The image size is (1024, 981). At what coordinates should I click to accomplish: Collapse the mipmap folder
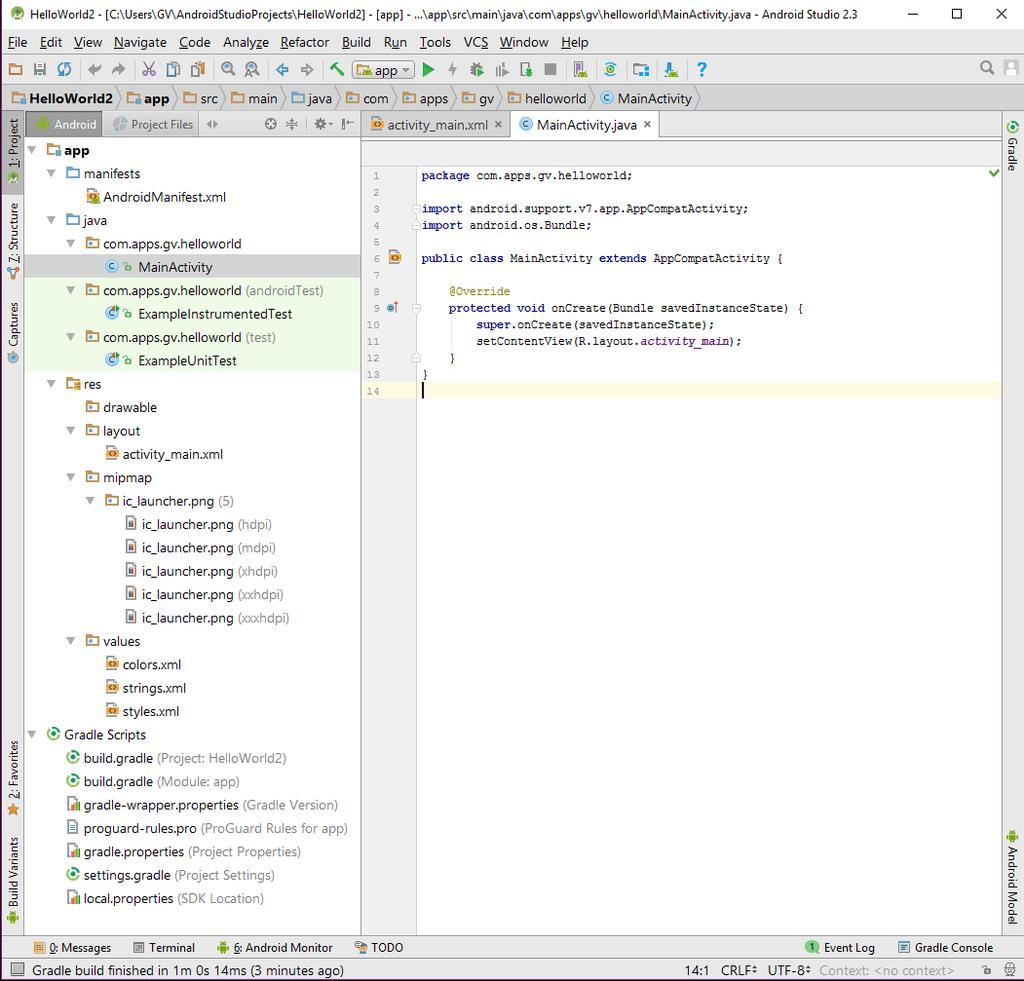tap(71, 477)
